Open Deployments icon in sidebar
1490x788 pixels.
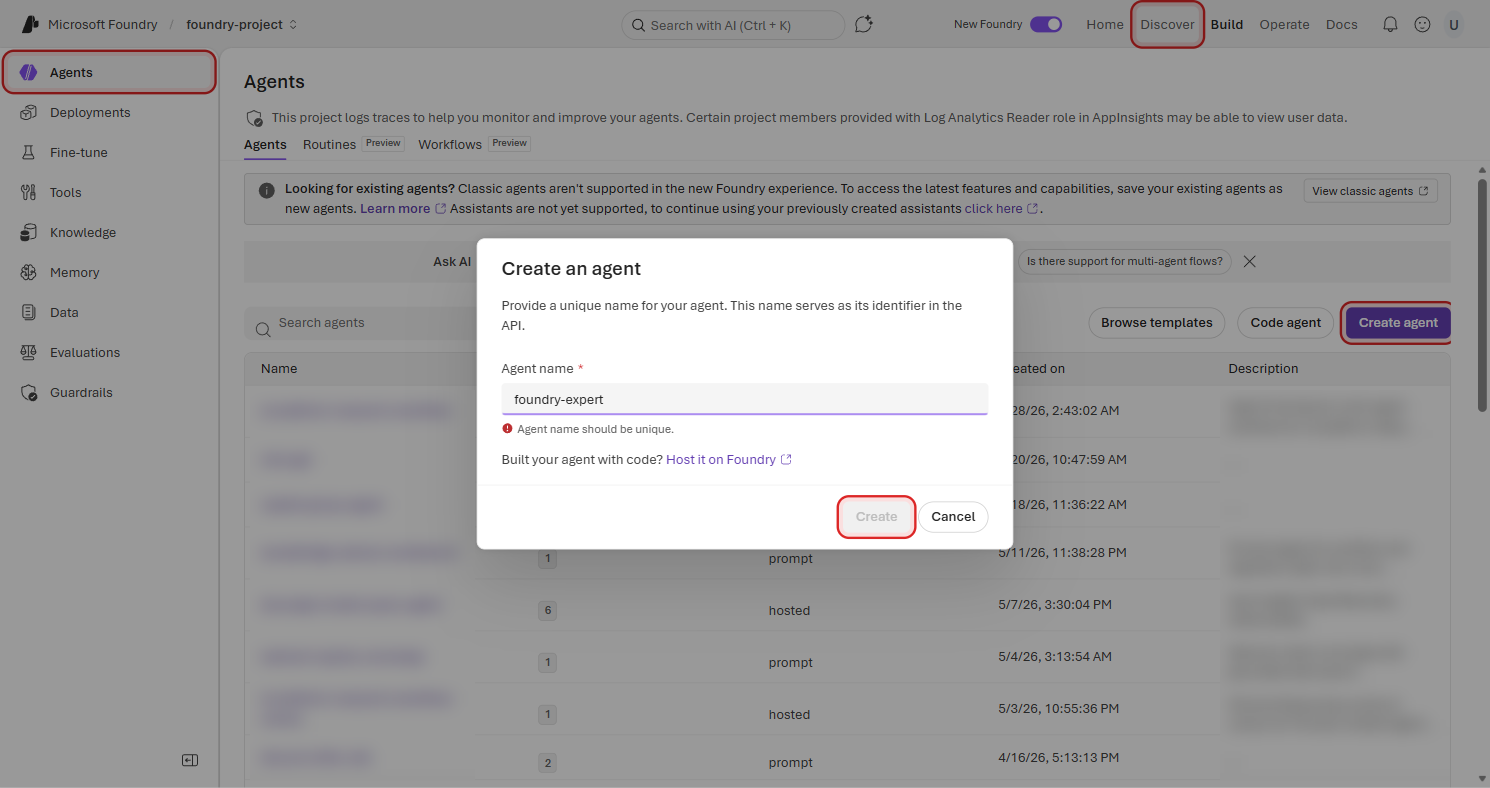pyautogui.click(x=29, y=112)
